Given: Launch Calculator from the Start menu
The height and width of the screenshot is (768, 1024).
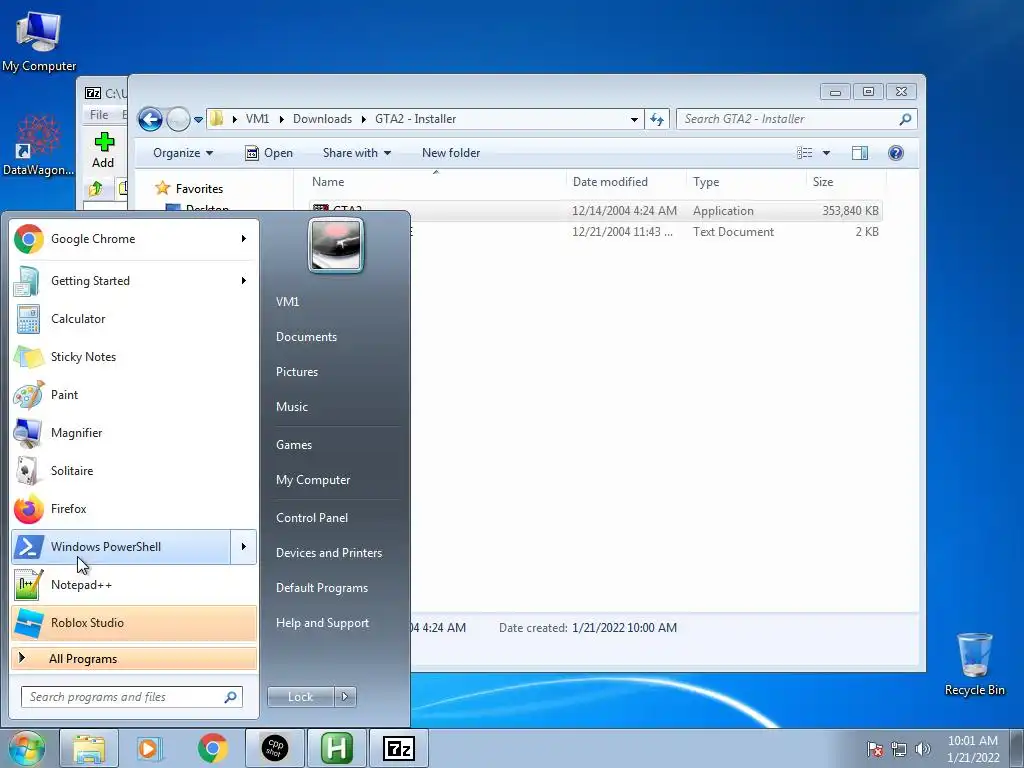Looking at the screenshot, I should point(134,319).
